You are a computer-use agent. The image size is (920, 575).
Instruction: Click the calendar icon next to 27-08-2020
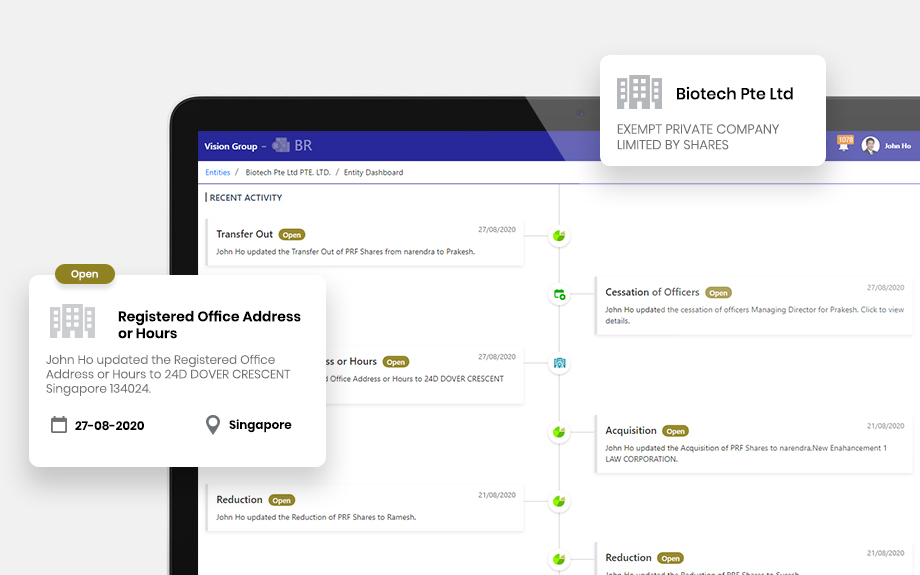59,424
